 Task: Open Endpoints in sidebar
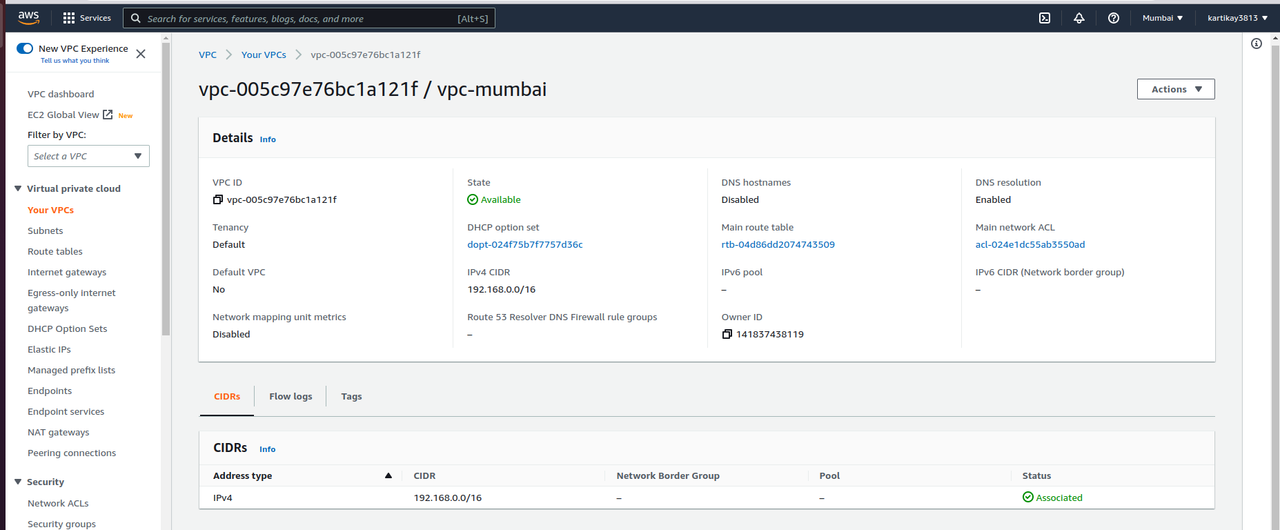click(x=50, y=391)
